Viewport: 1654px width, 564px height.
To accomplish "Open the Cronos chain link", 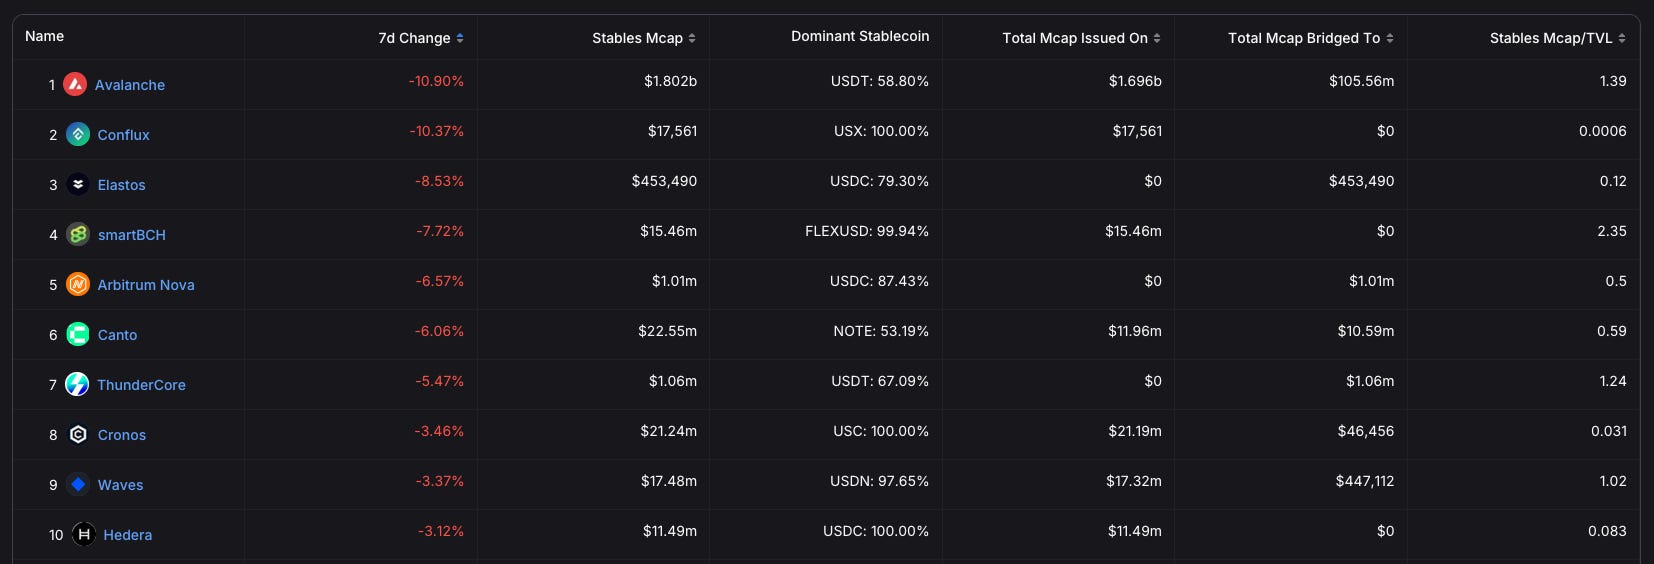I will point(122,435).
